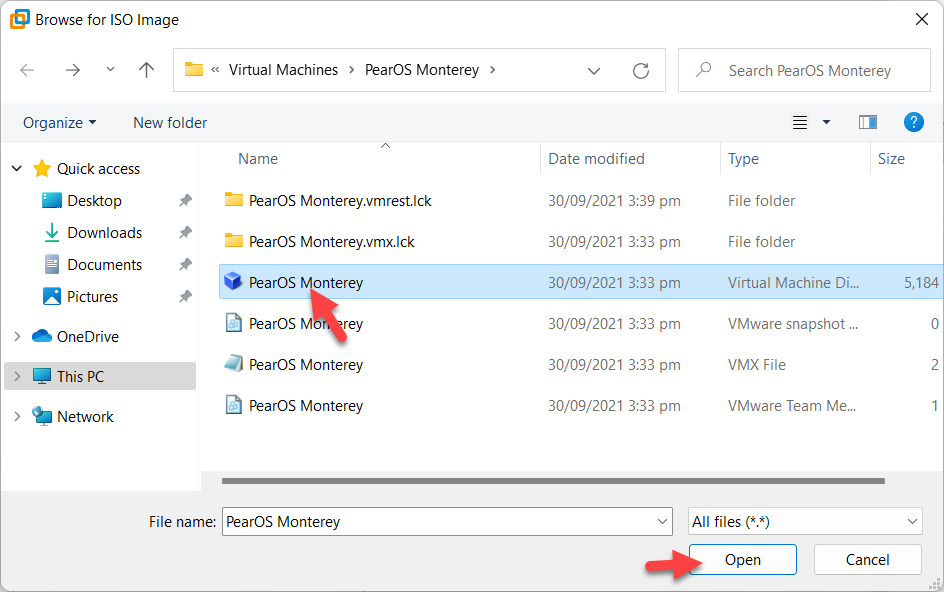The image size is (944, 592).
Task: Select Quick access in navigation pane
Action: coord(98,169)
